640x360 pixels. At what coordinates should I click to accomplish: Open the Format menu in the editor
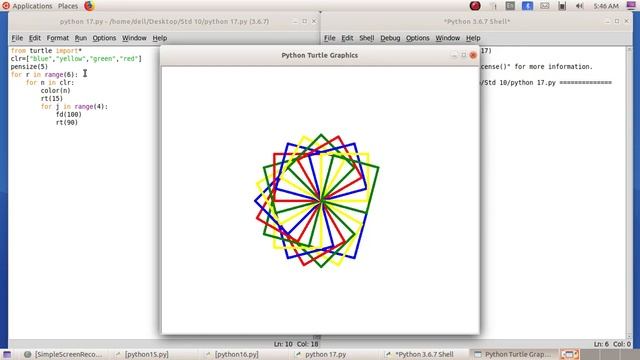click(x=58, y=38)
